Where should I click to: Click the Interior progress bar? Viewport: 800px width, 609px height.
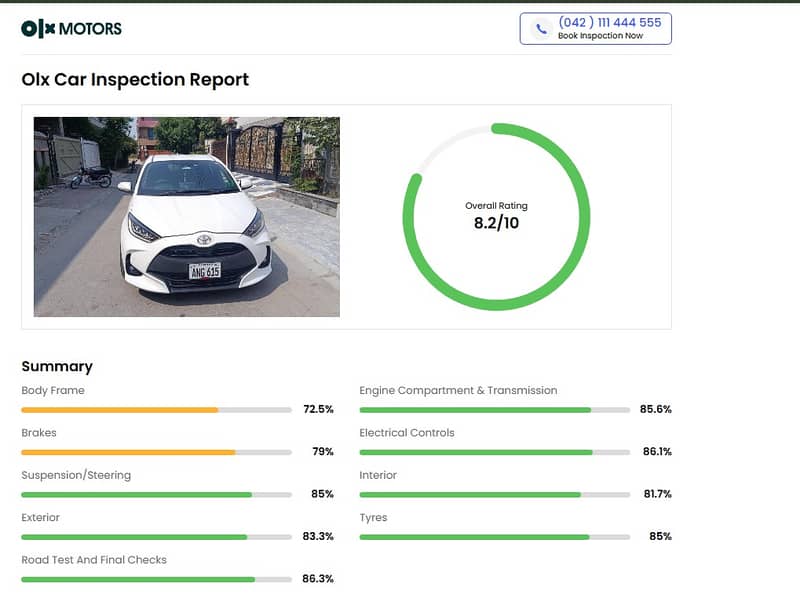495,494
